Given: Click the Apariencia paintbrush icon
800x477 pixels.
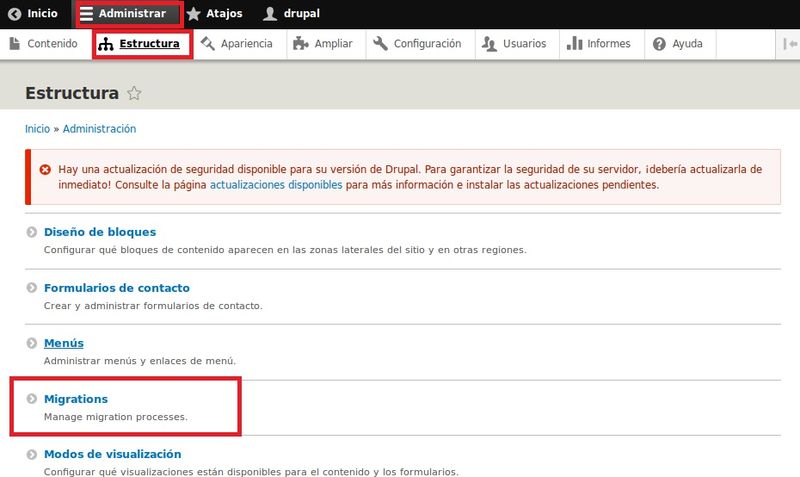Looking at the screenshot, I should coord(208,43).
